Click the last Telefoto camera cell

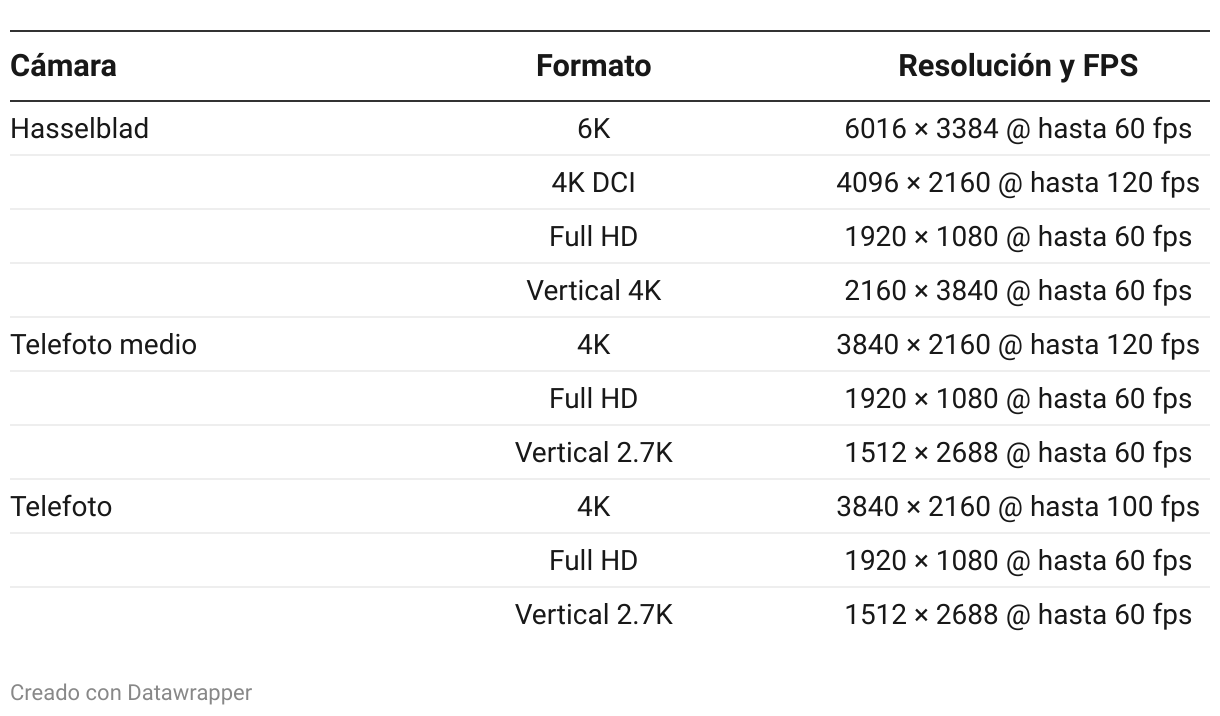coord(61,507)
